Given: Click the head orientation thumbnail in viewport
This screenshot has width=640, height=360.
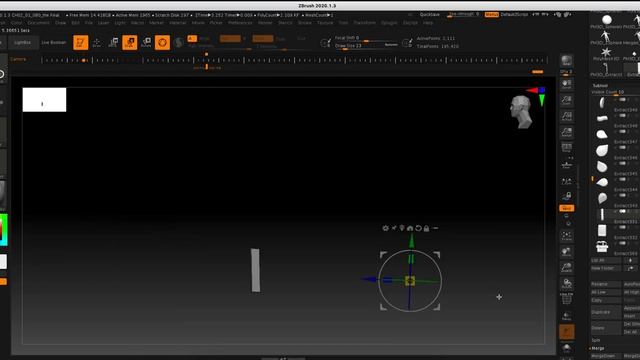Looking at the screenshot, I should click(521, 112).
